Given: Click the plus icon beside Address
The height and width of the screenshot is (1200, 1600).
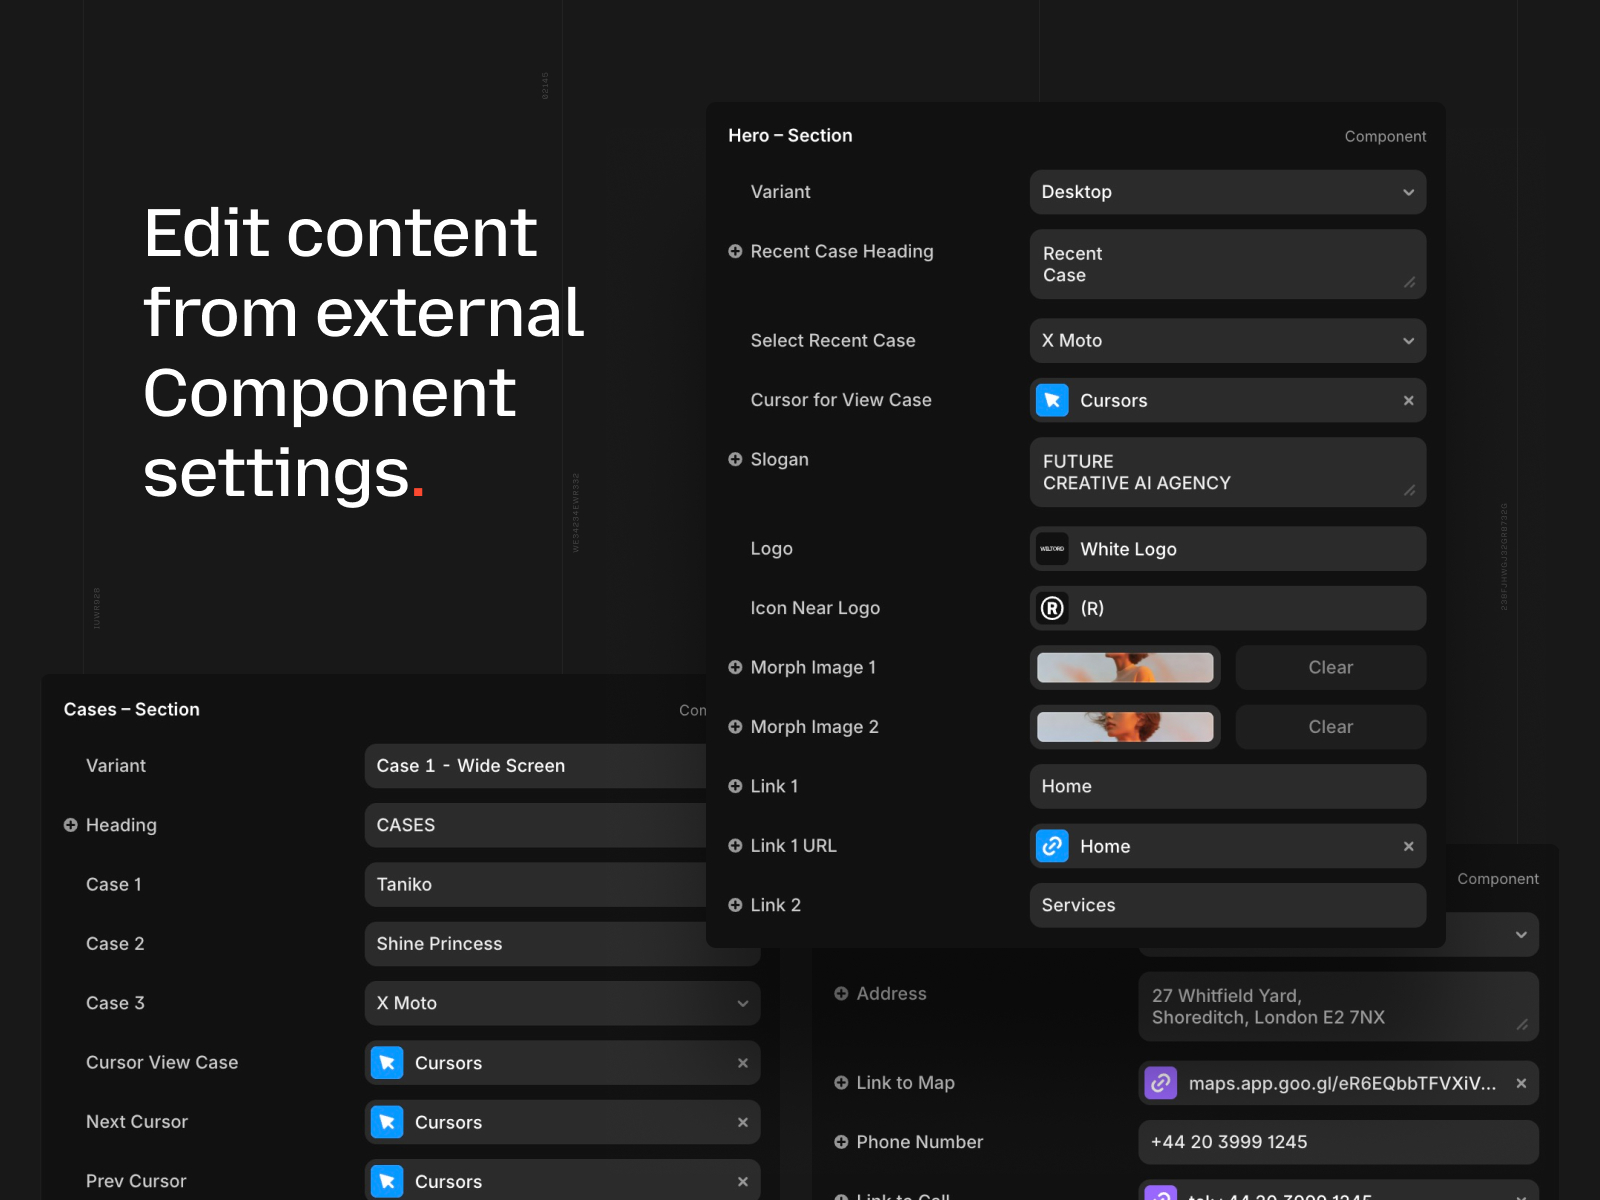Looking at the screenshot, I should click(x=841, y=994).
